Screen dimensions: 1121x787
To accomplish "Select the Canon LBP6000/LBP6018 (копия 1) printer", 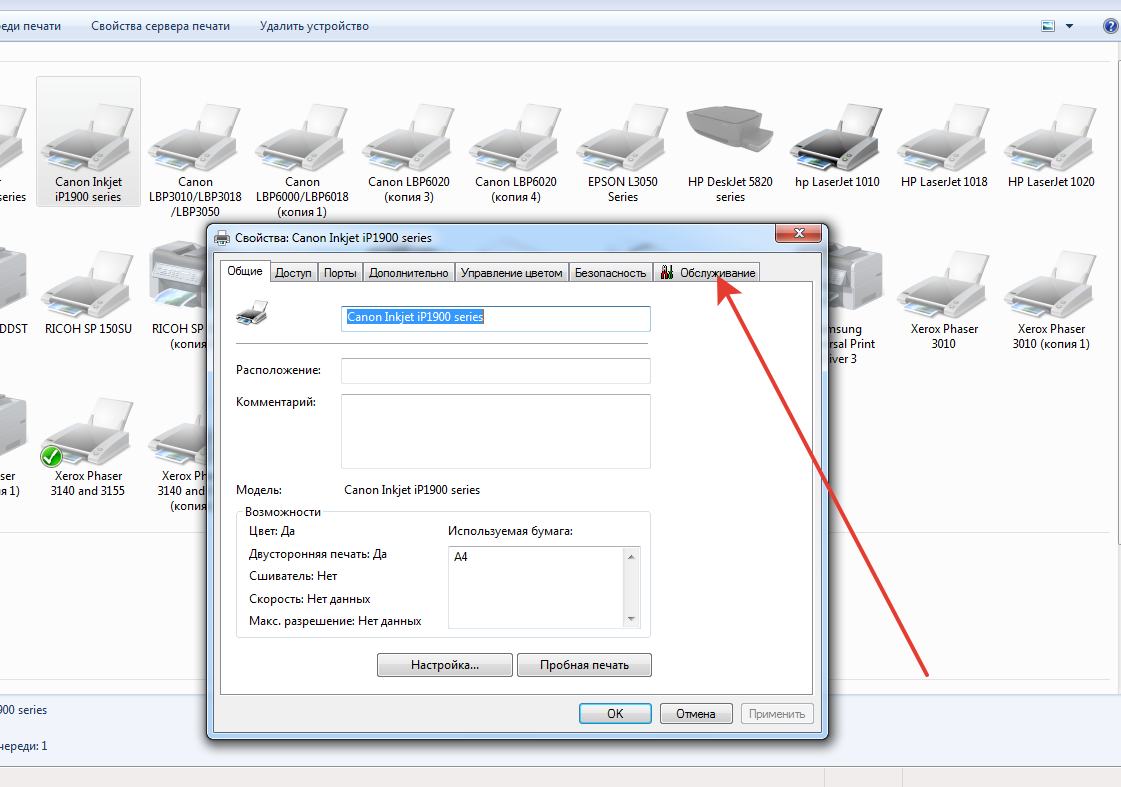I will point(302,159).
